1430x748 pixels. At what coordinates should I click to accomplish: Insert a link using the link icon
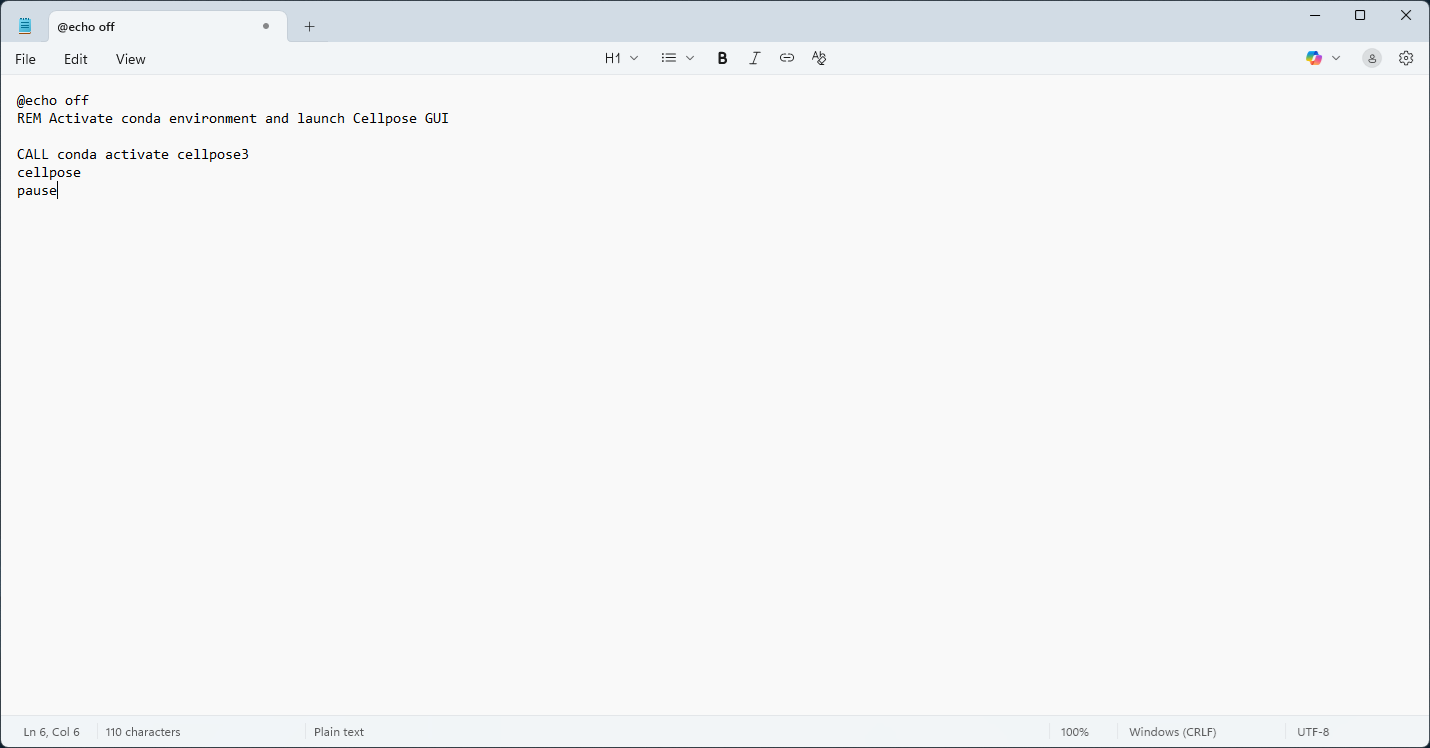click(x=787, y=58)
